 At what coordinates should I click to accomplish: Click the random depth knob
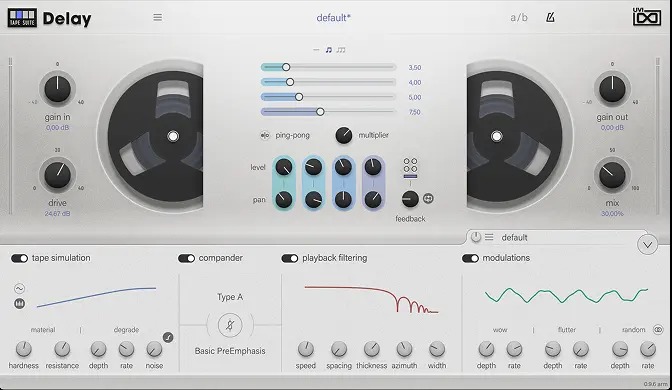[x=620, y=349]
